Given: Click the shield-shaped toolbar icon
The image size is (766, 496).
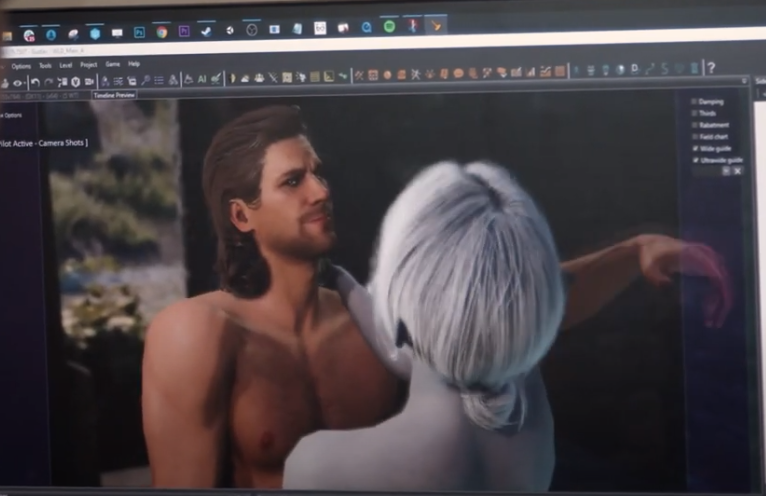Looking at the screenshot, I should click(x=75, y=81).
